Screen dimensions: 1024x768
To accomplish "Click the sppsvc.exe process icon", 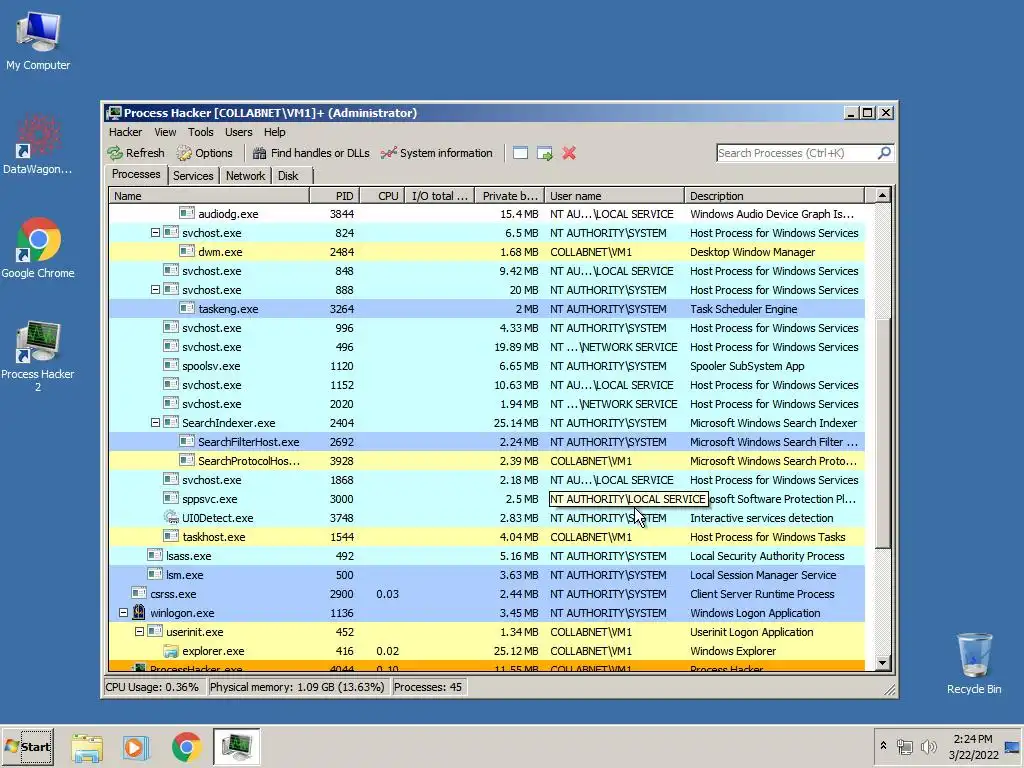I will pos(171,498).
